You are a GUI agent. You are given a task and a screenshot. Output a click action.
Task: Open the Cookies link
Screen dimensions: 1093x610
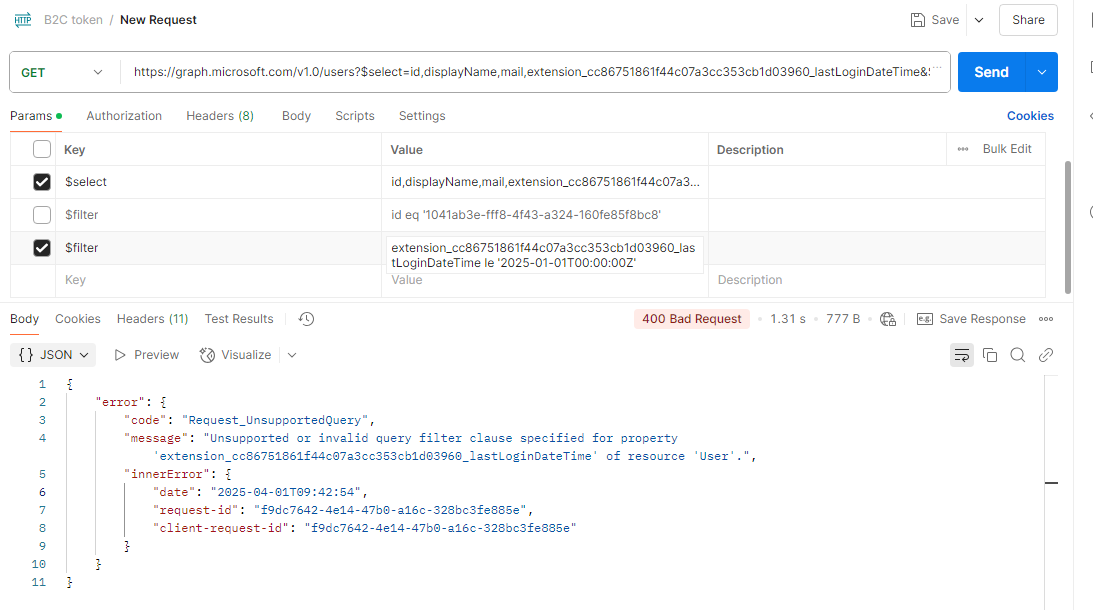[1030, 116]
